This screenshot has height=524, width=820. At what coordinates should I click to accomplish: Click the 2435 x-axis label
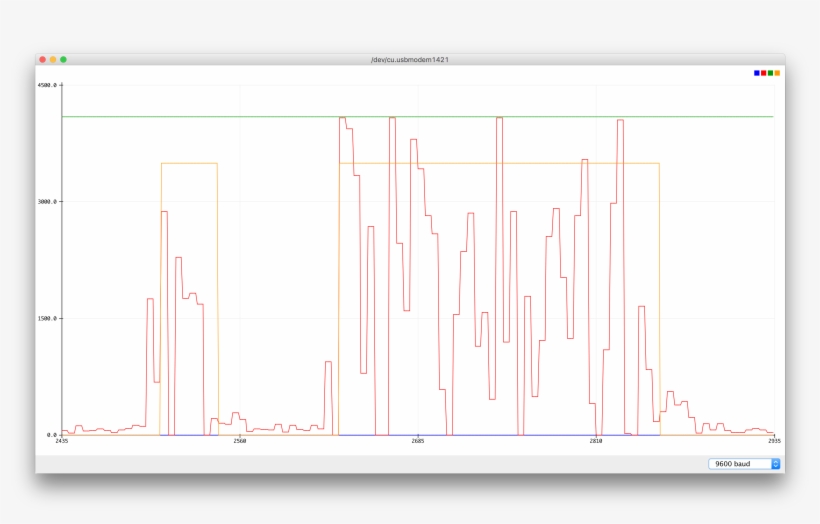[x=62, y=441]
